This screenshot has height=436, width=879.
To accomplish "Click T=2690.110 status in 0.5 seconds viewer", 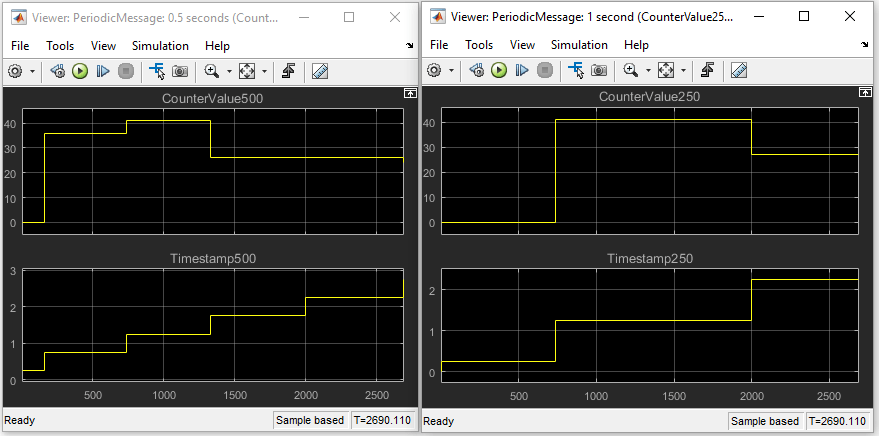I will tap(383, 420).
